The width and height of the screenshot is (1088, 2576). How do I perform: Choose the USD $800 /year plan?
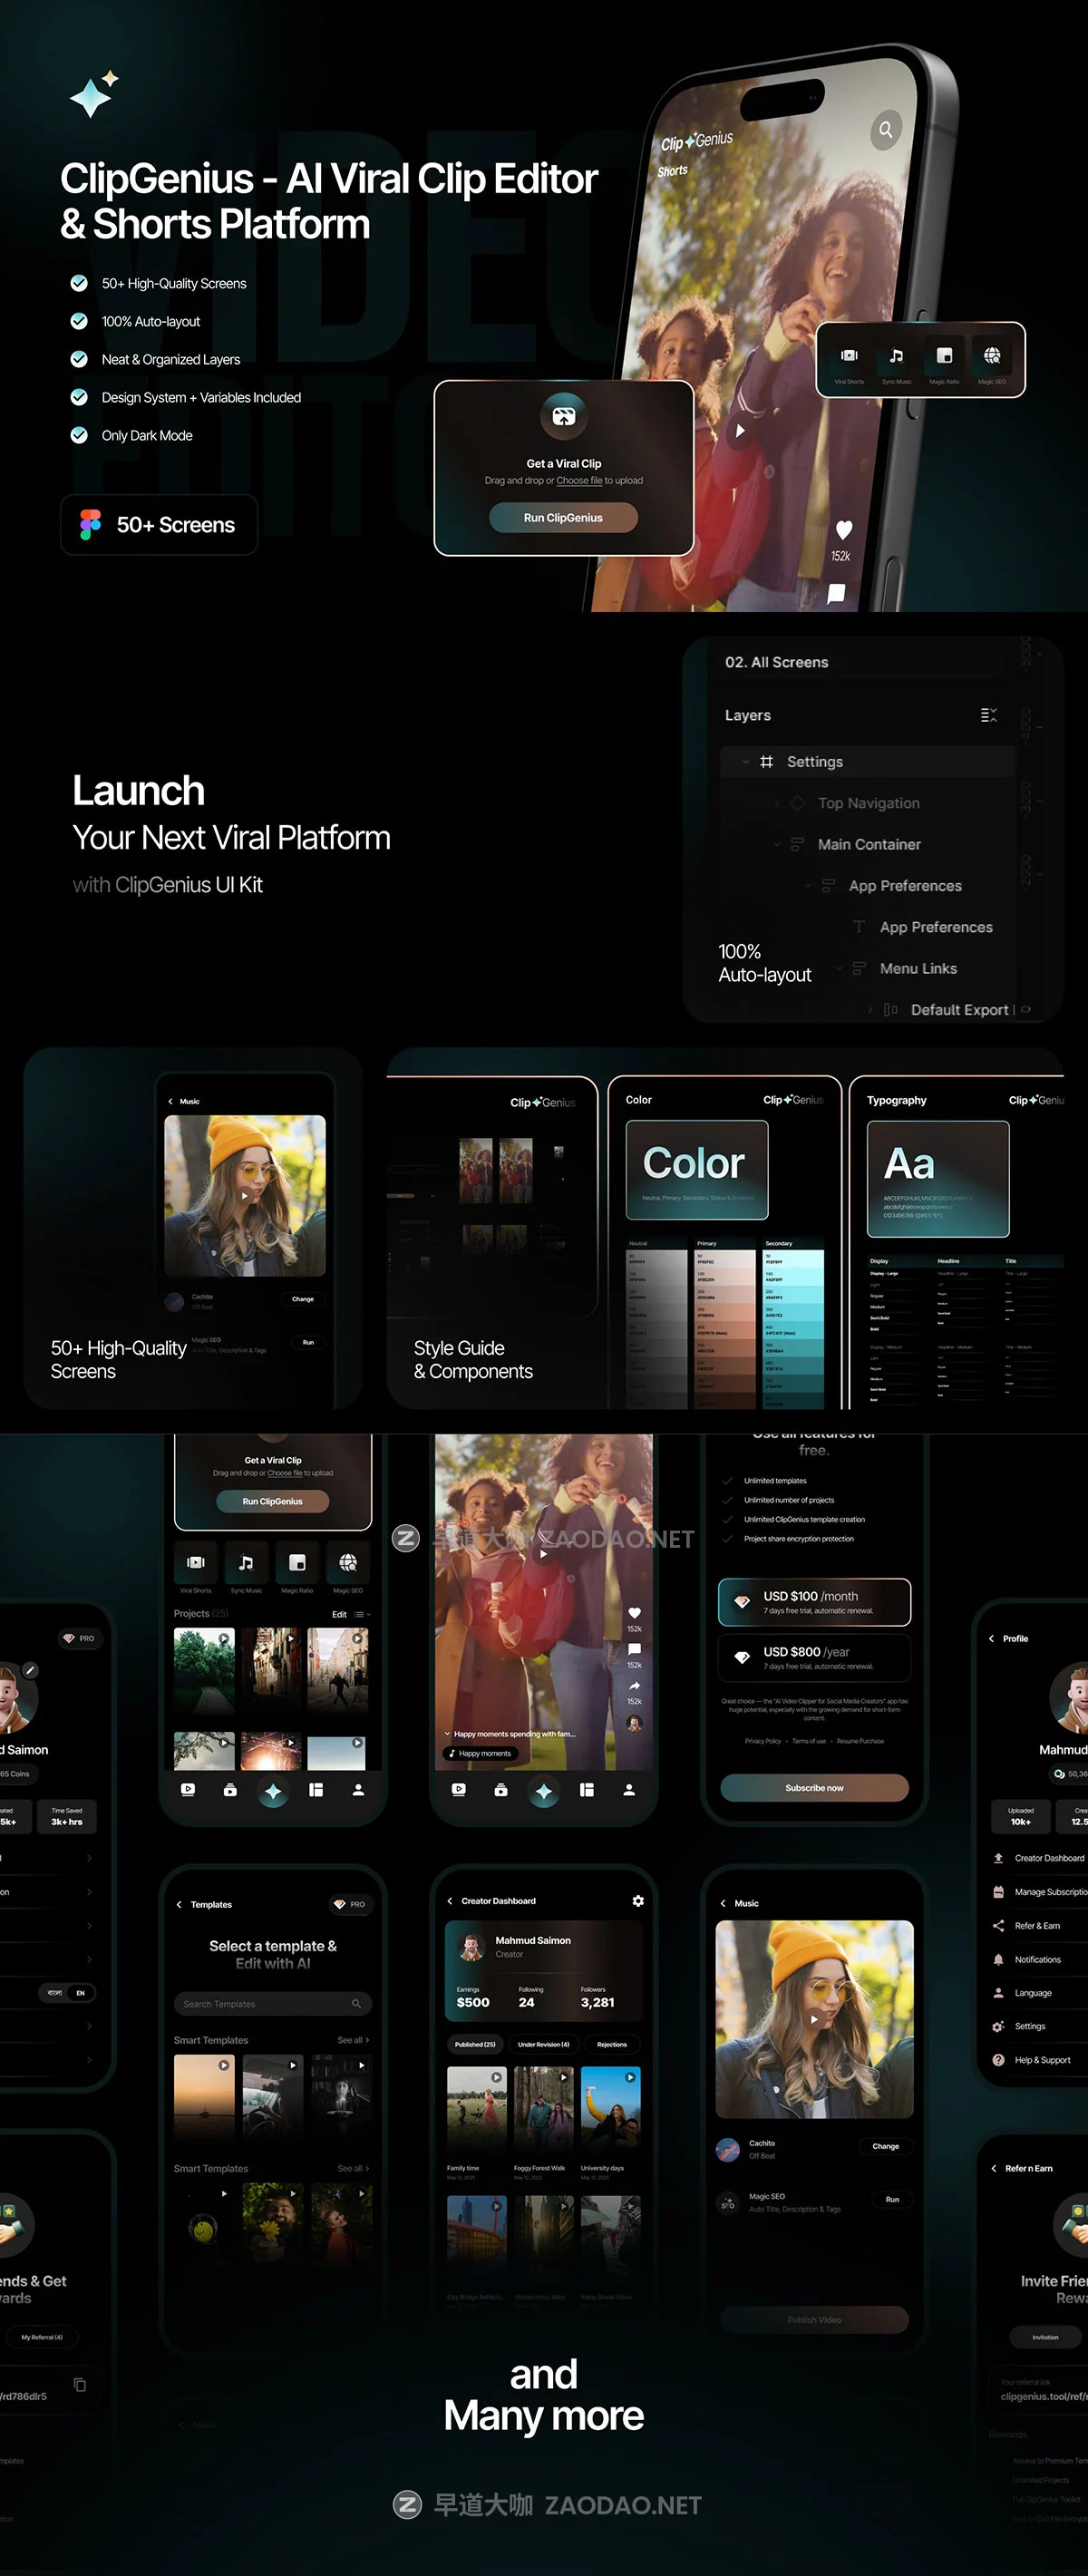[814, 1657]
